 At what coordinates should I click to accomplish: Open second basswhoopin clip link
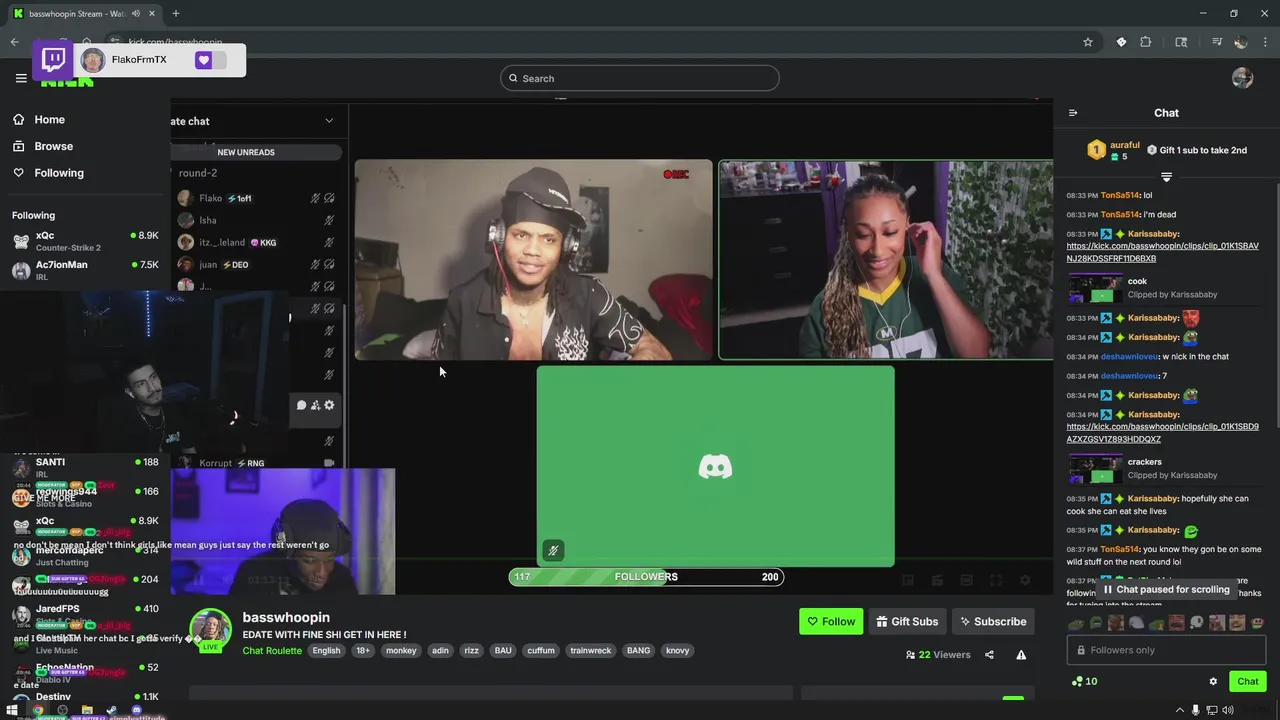click(x=1162, y=433)
